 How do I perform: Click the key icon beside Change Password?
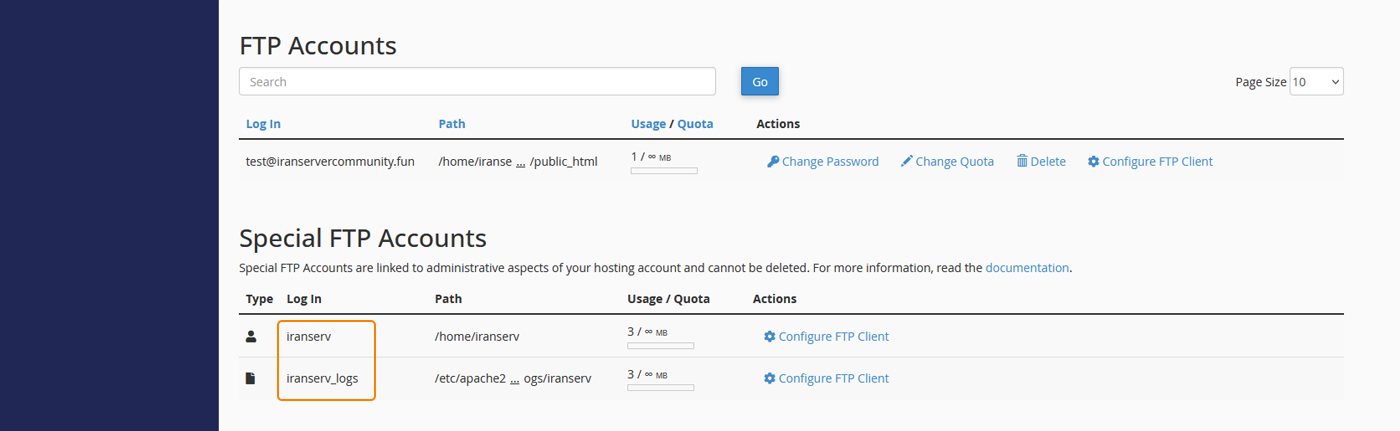[x=773, y=162]
